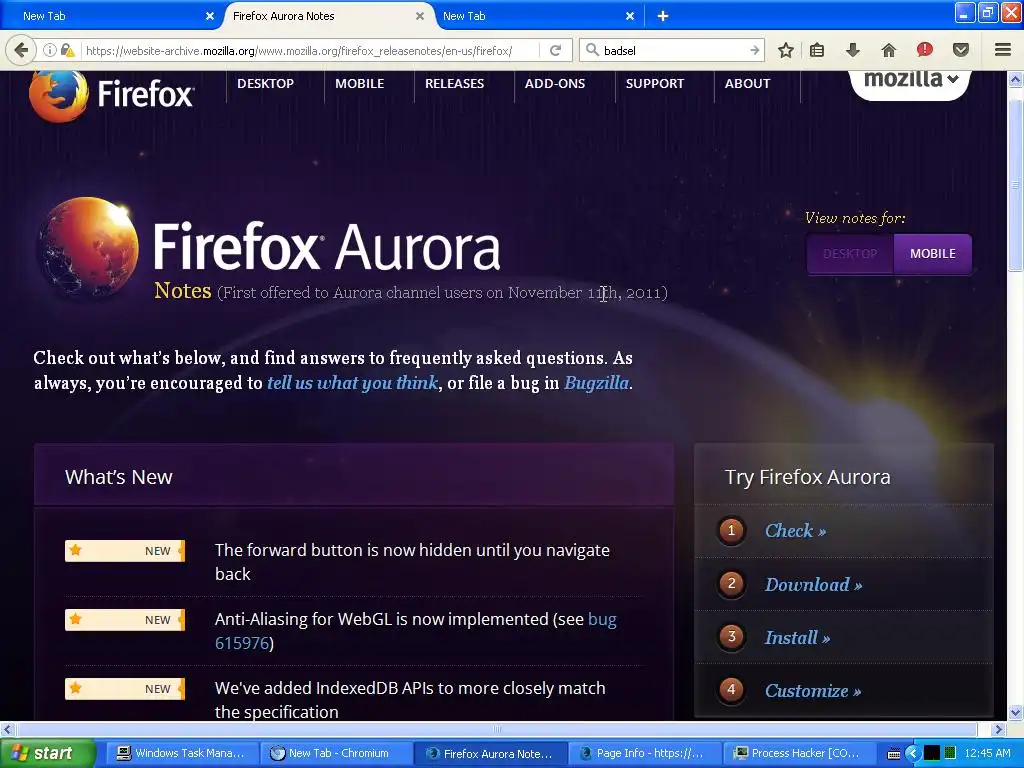Click the green tray icon
Screen dimensions: 1024x768
[x=950, y=753]
